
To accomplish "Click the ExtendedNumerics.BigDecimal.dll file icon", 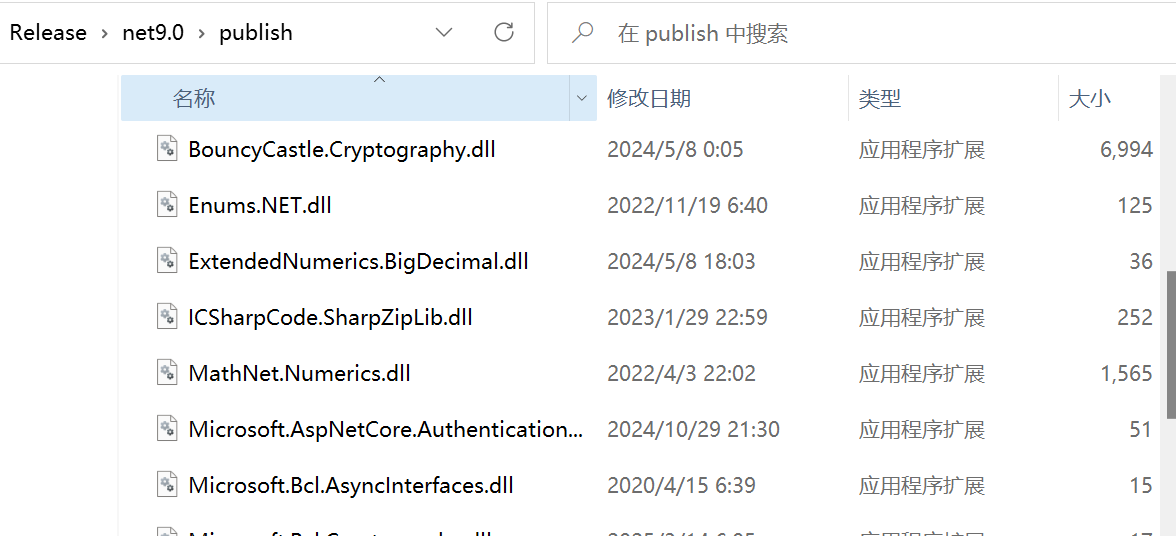I will tap(166, 261).
